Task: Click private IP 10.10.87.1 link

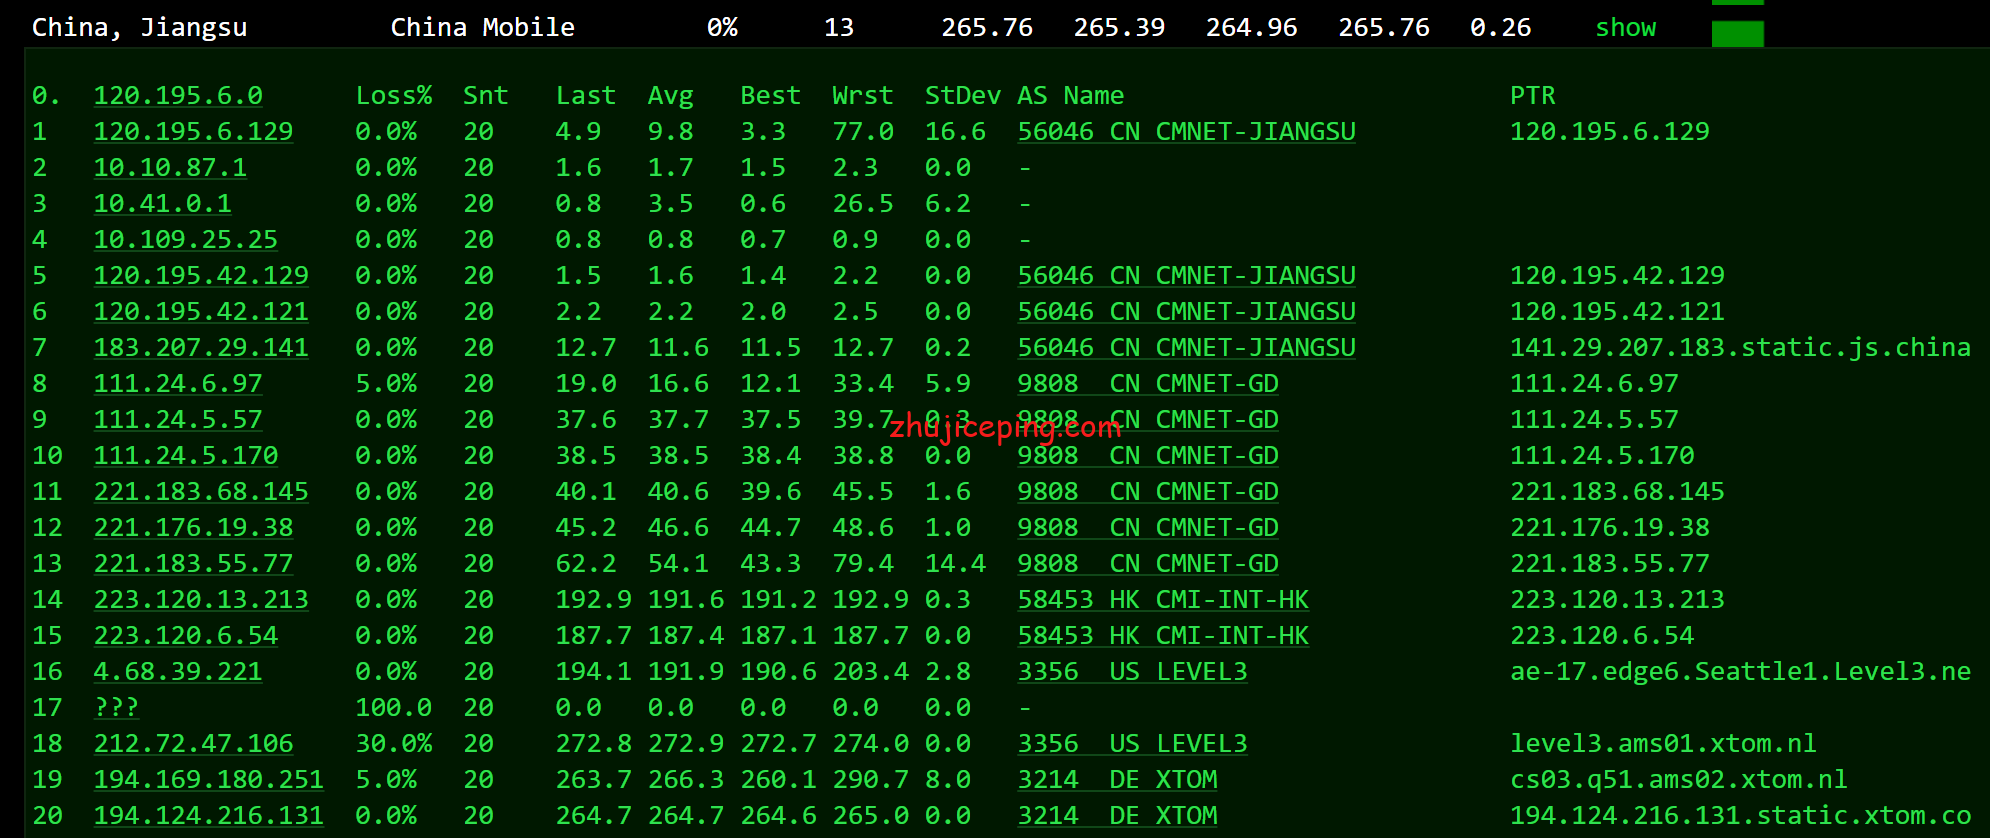Action: tap(170, 168)
